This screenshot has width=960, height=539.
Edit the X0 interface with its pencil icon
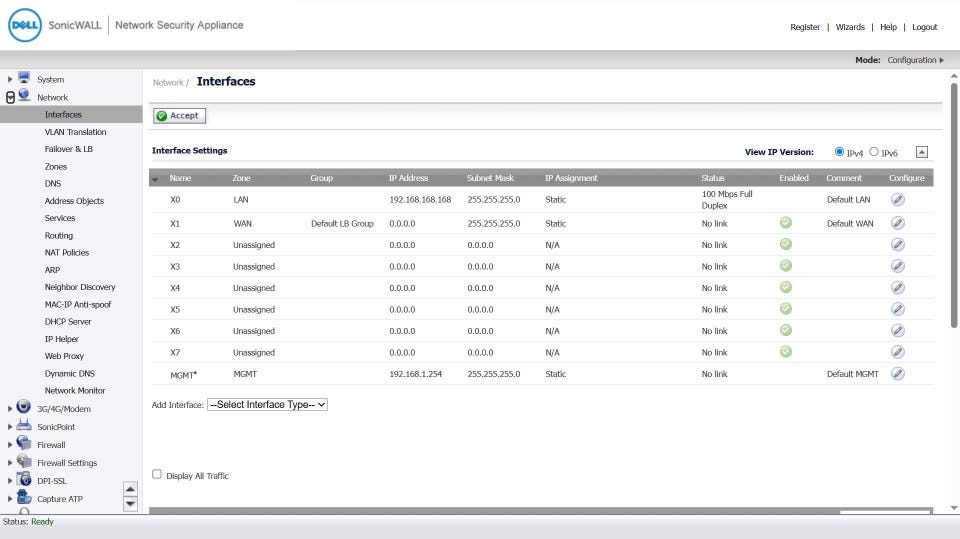tap(898, 199)
